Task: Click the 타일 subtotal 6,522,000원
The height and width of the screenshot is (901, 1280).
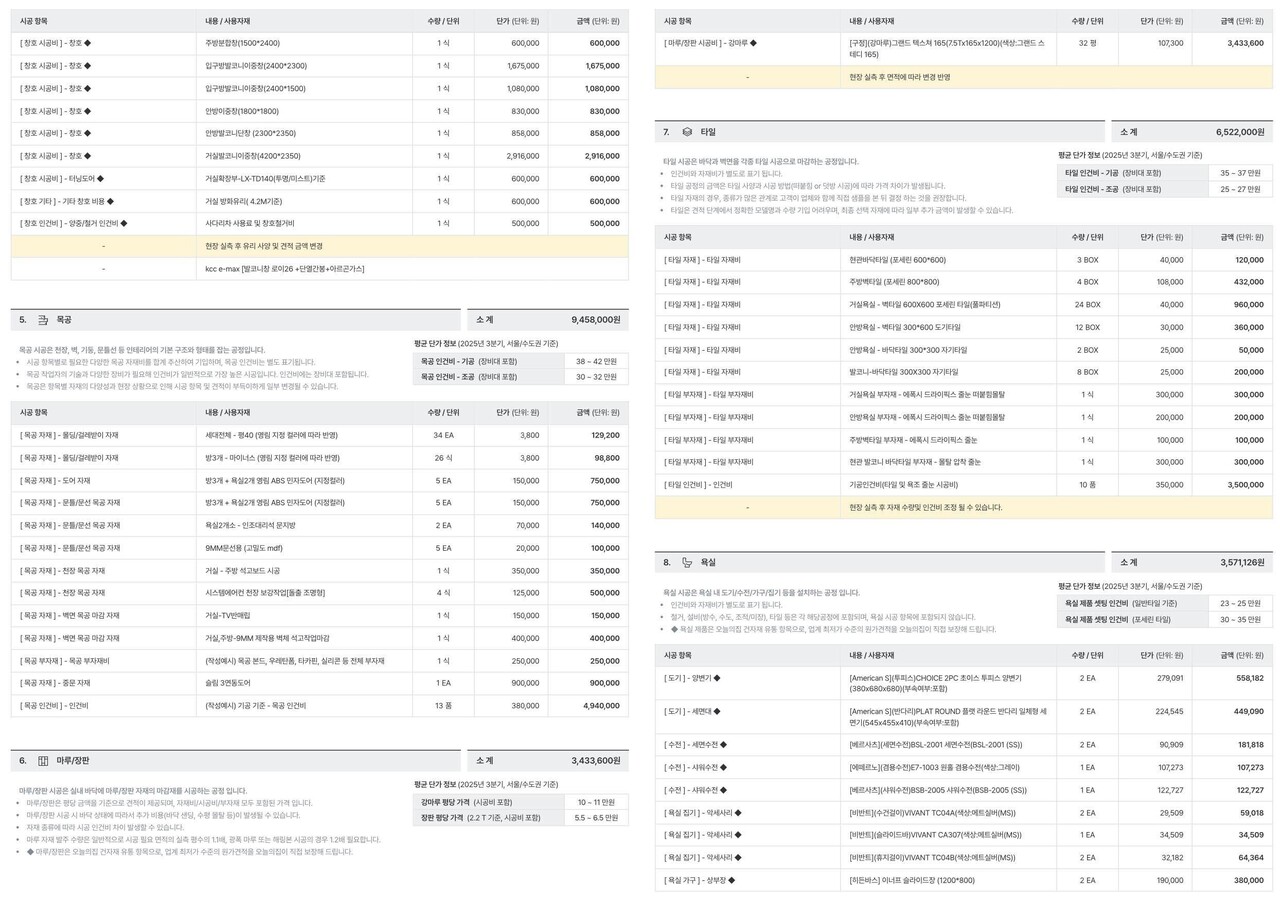Action: (x=1240, y=132)
